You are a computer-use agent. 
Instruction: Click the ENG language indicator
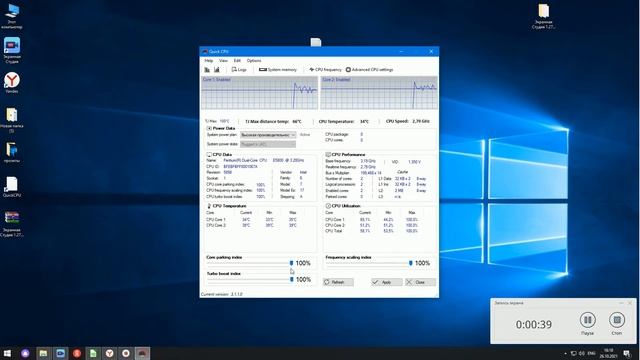coord(591,353)
